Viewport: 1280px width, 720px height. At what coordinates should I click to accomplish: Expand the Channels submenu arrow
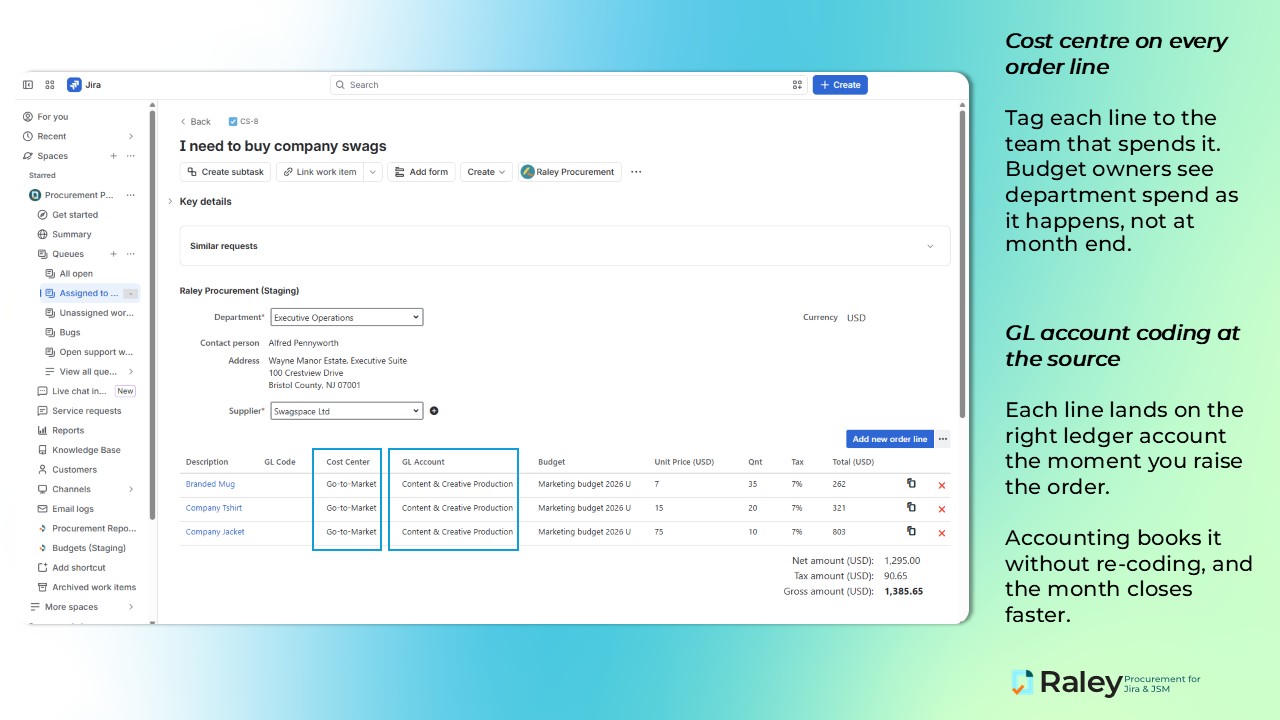130,489
